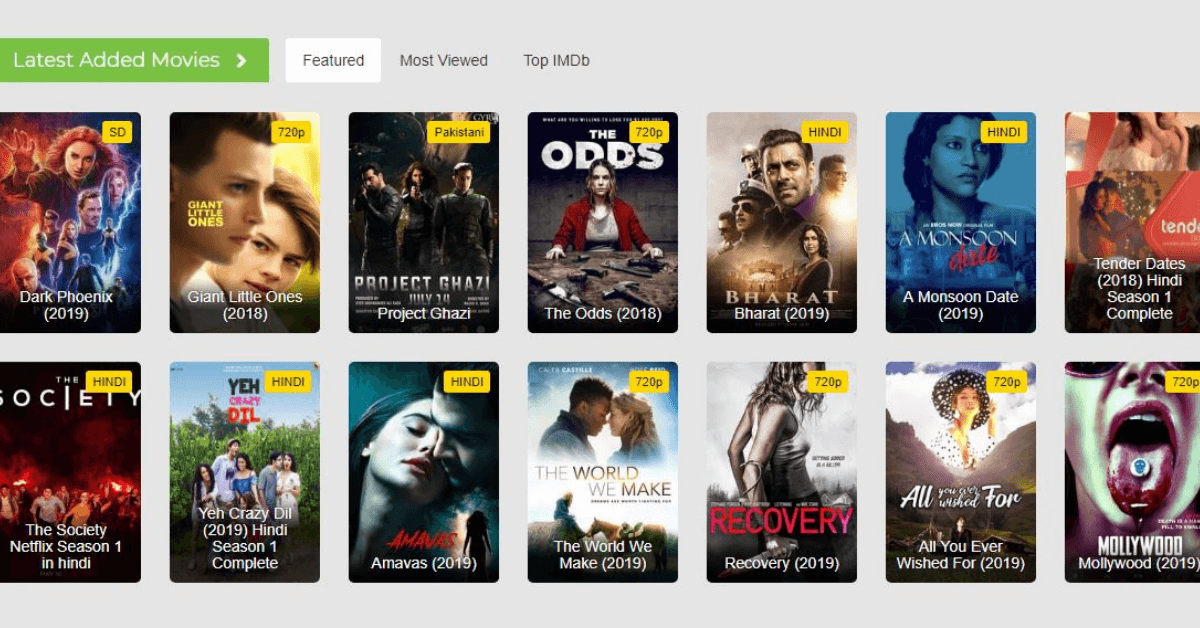Click The Society poster artwork
The width and height of the screenshot is (1200, 628).
click(70, 472)
